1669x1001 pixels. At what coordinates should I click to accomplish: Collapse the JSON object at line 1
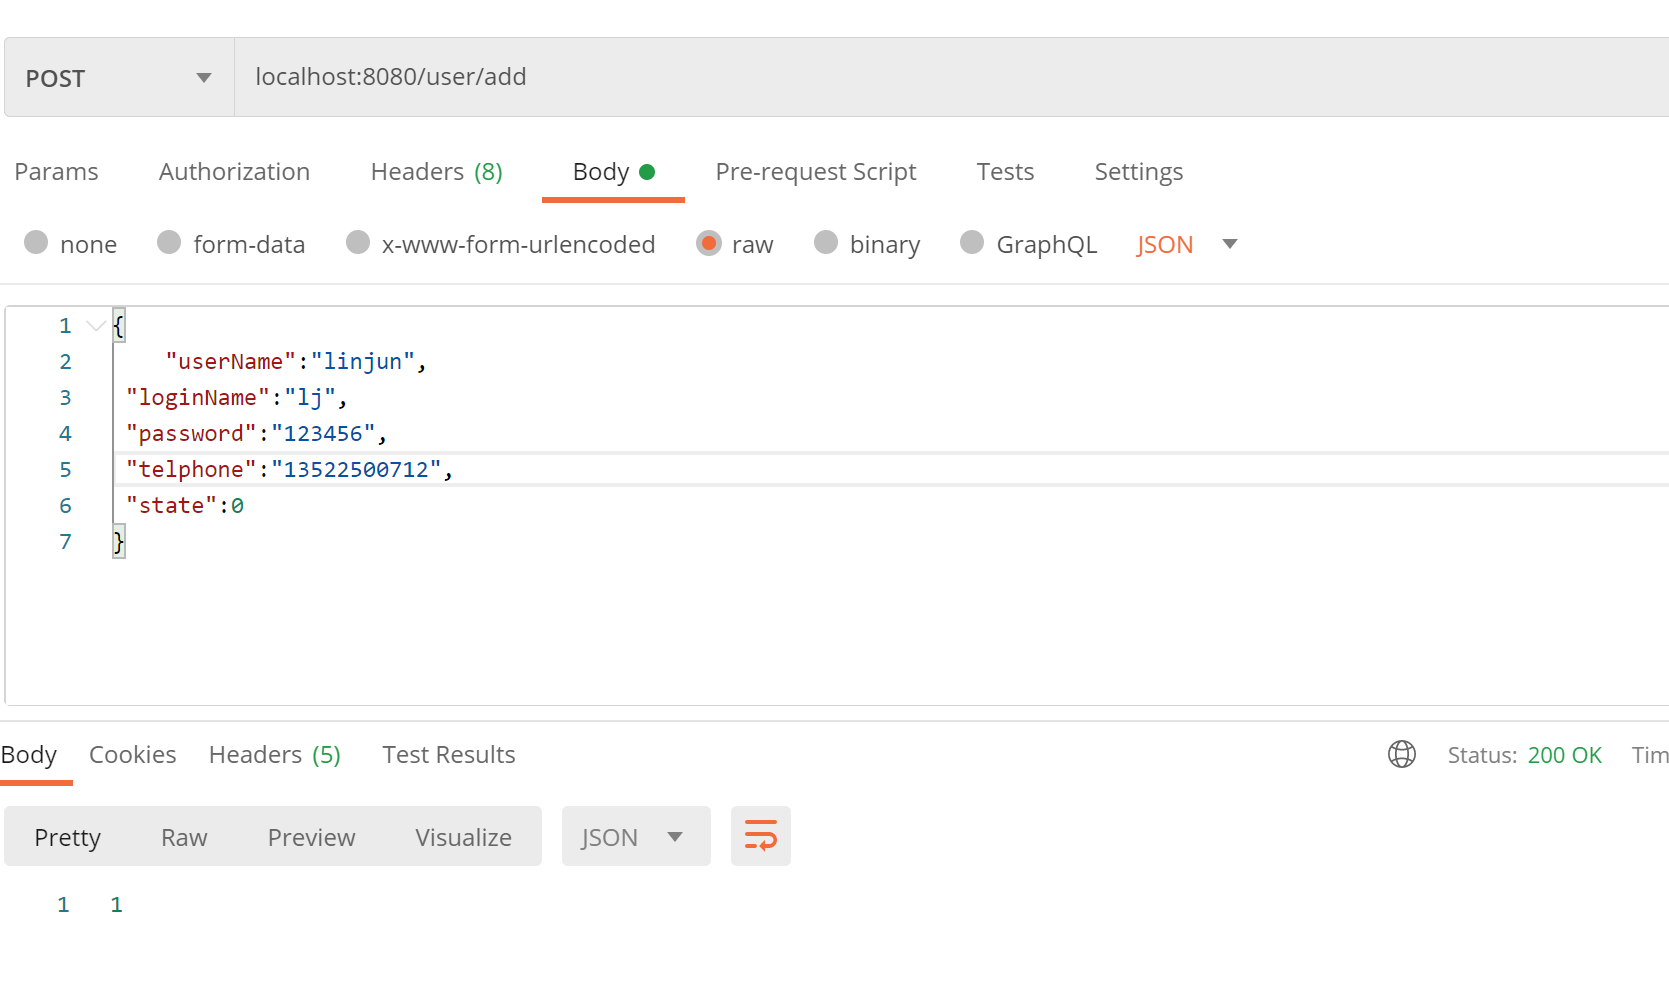coord(95,325)
